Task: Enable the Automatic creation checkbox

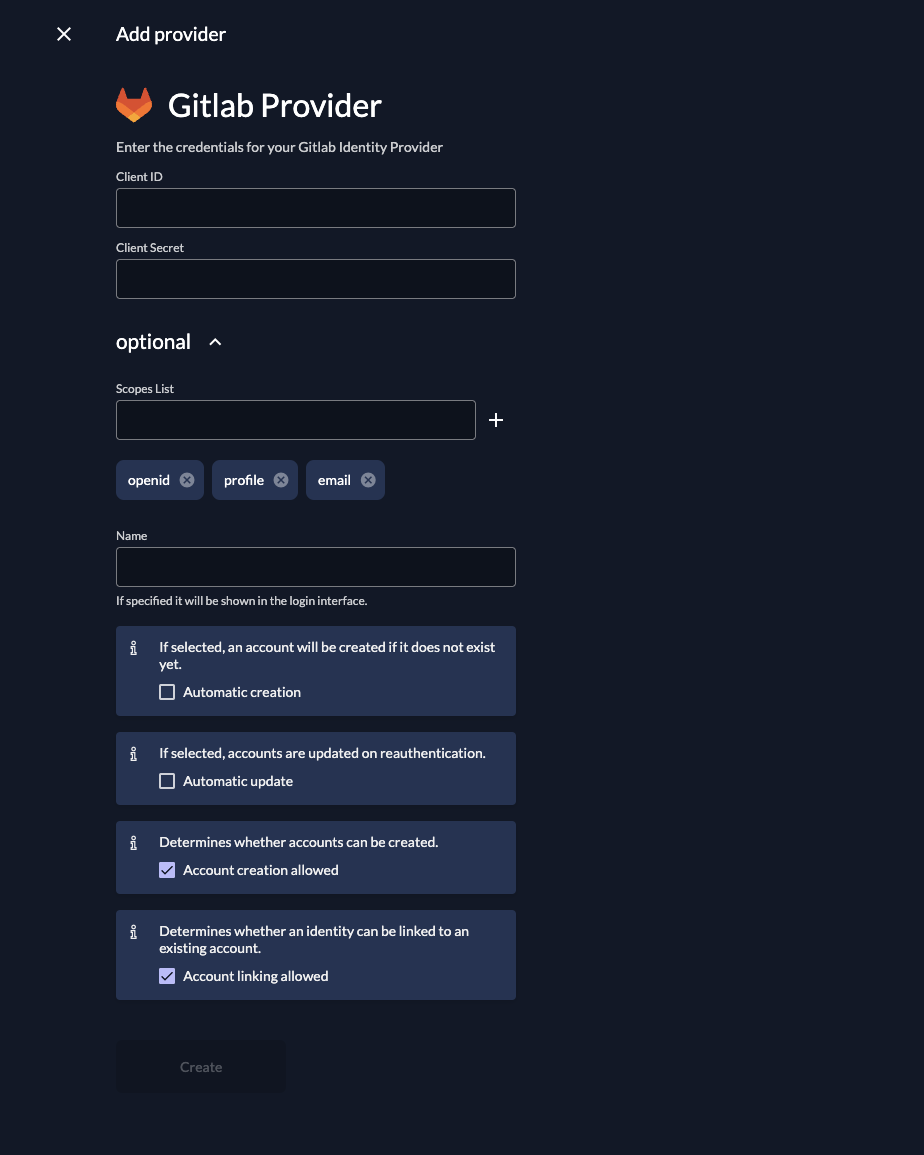Action: (x=167, y=692)
